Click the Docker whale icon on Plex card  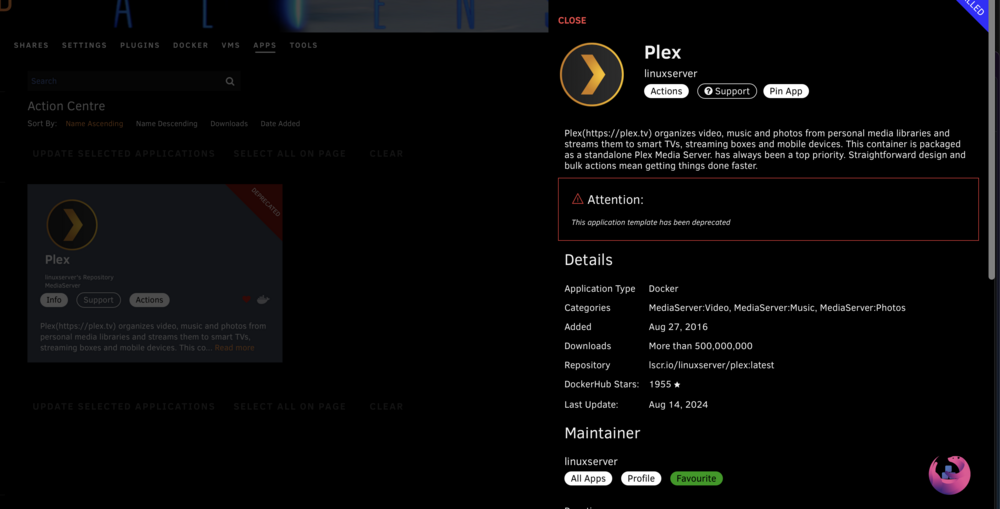coord(263,299)
